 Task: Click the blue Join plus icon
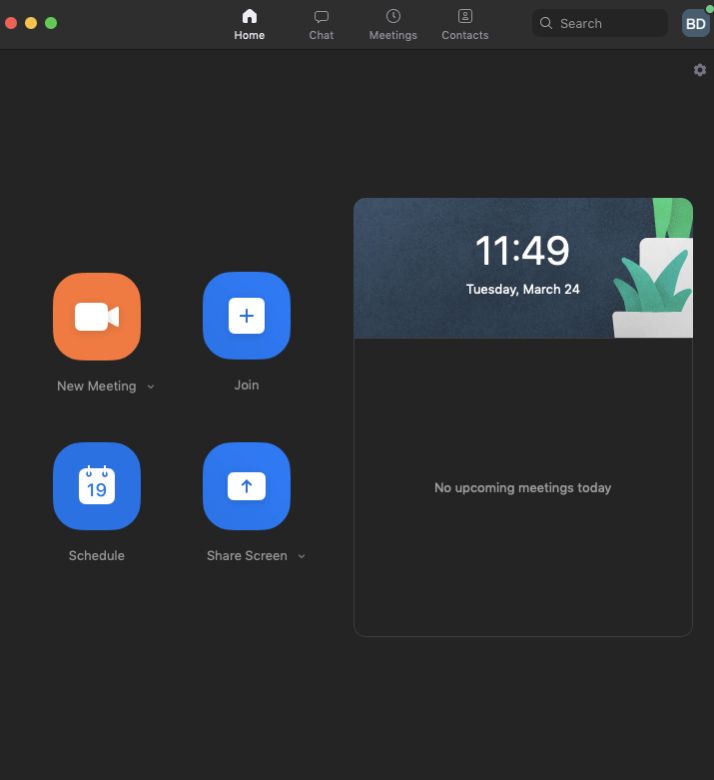pyautogui.click(x=246, y=316)
